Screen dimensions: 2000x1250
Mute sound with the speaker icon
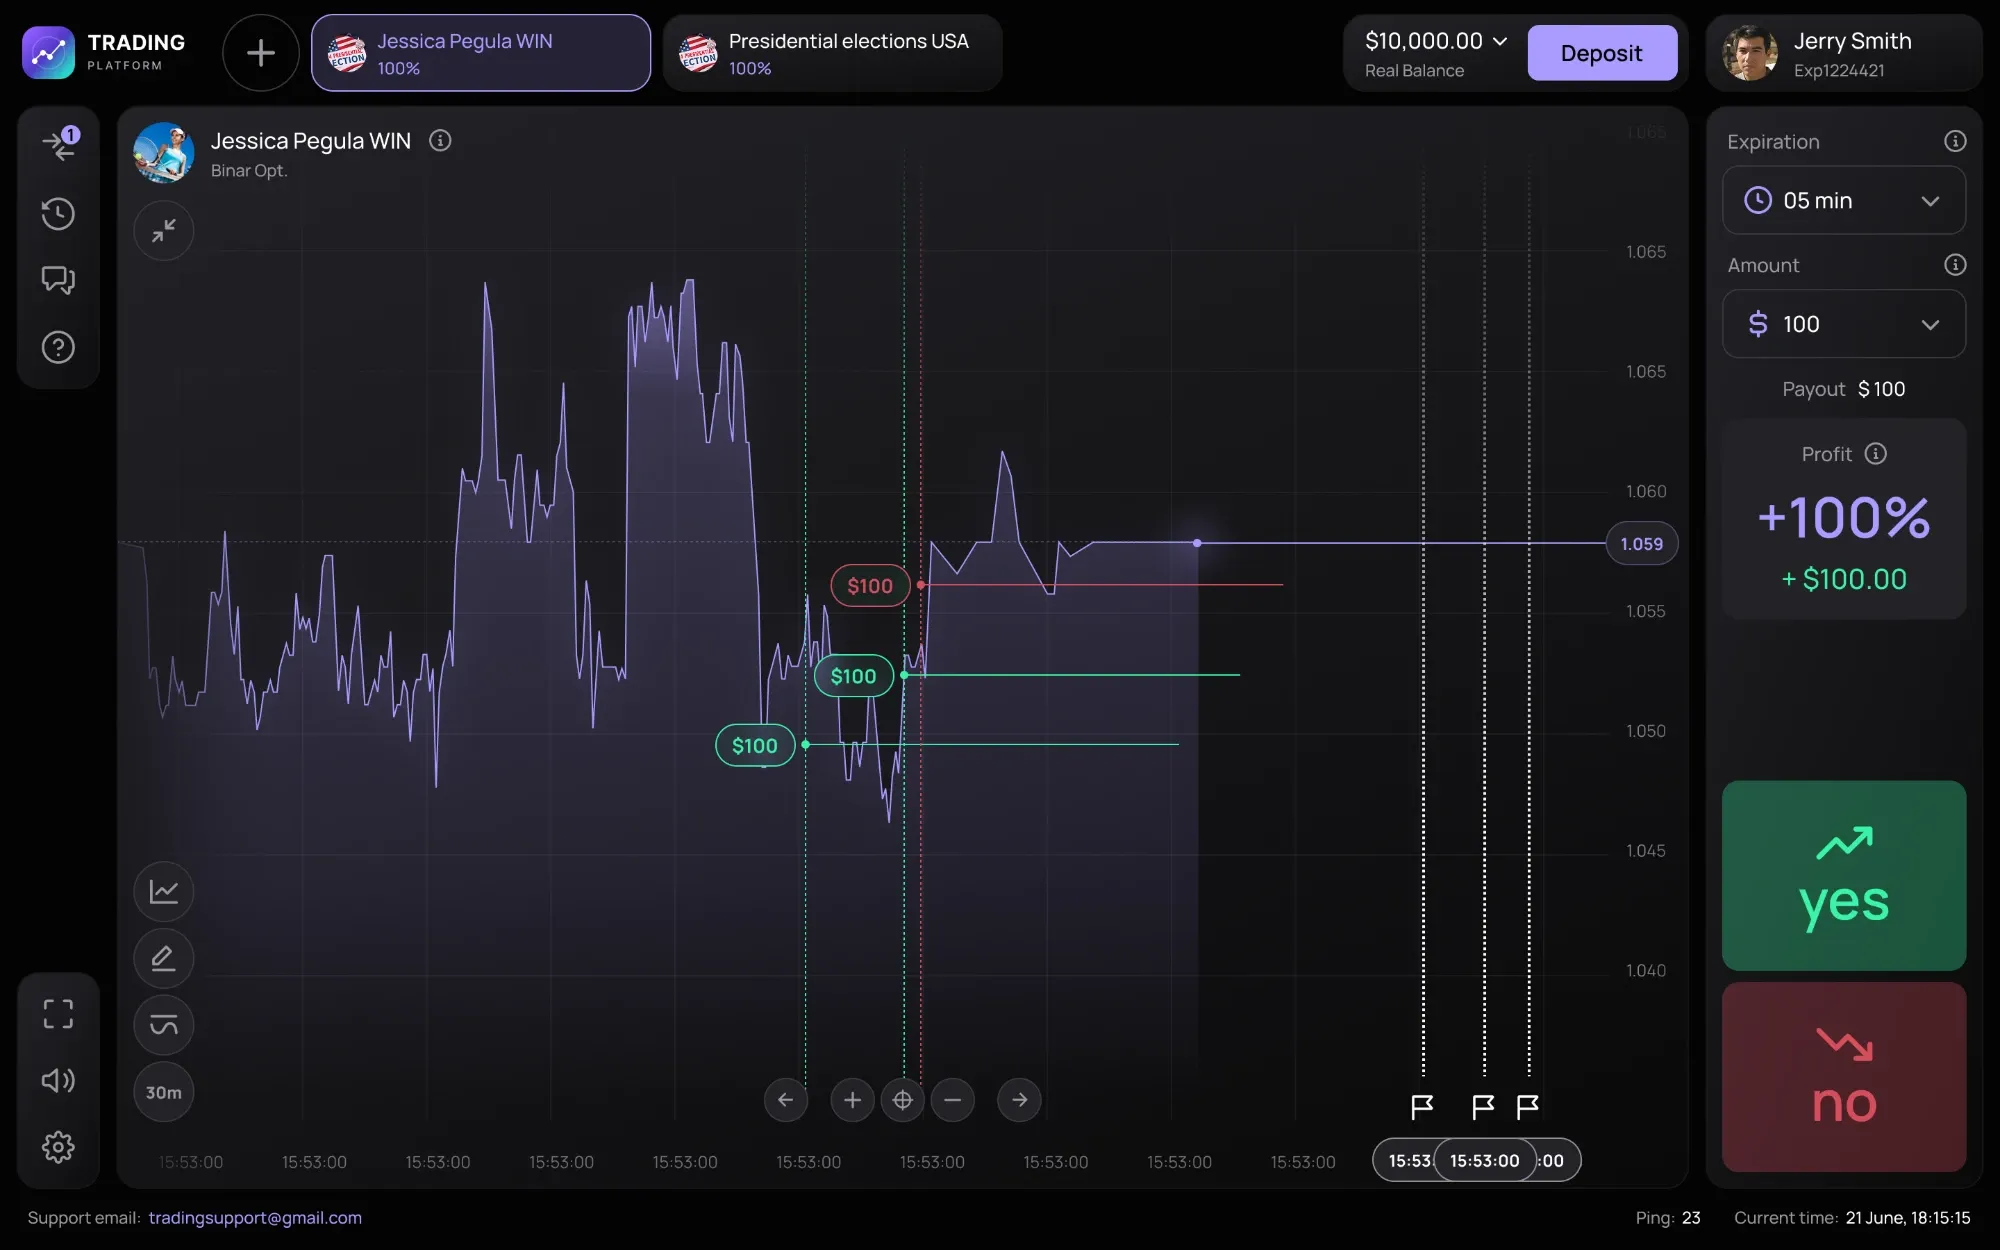(x=58, y=1080)
